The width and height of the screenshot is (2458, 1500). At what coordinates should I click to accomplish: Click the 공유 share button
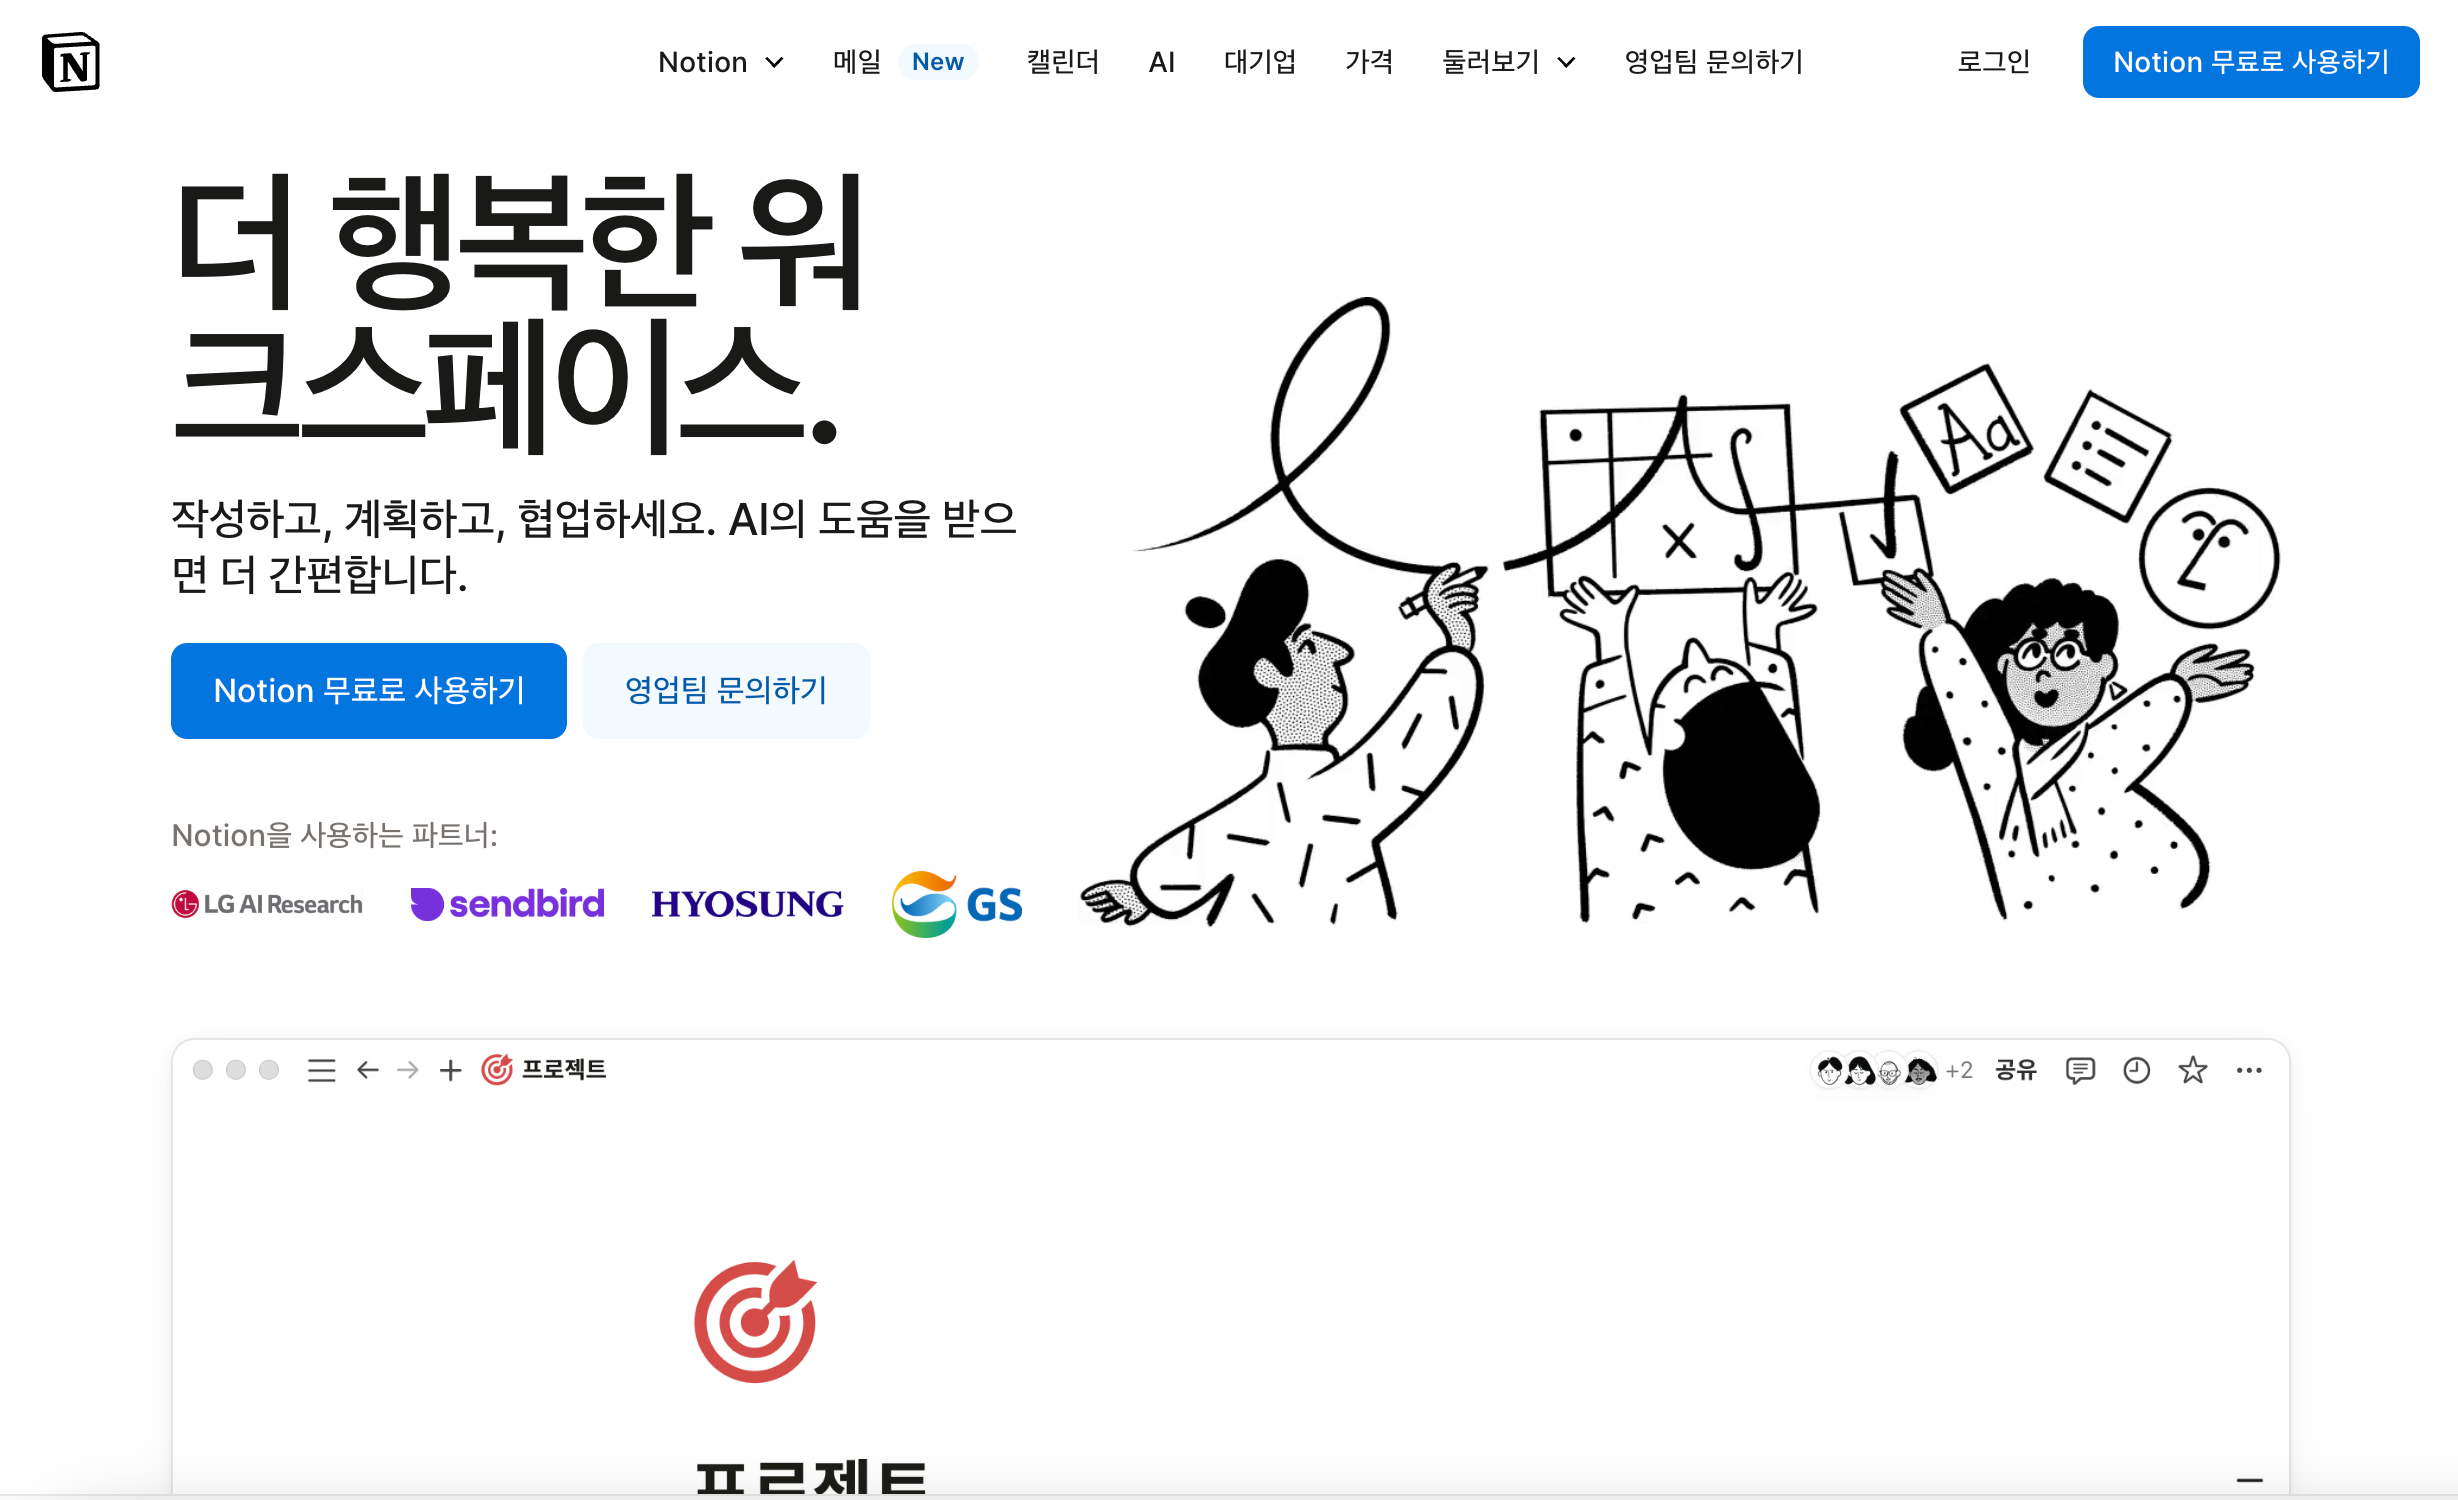click(x=2016, y=1071)
